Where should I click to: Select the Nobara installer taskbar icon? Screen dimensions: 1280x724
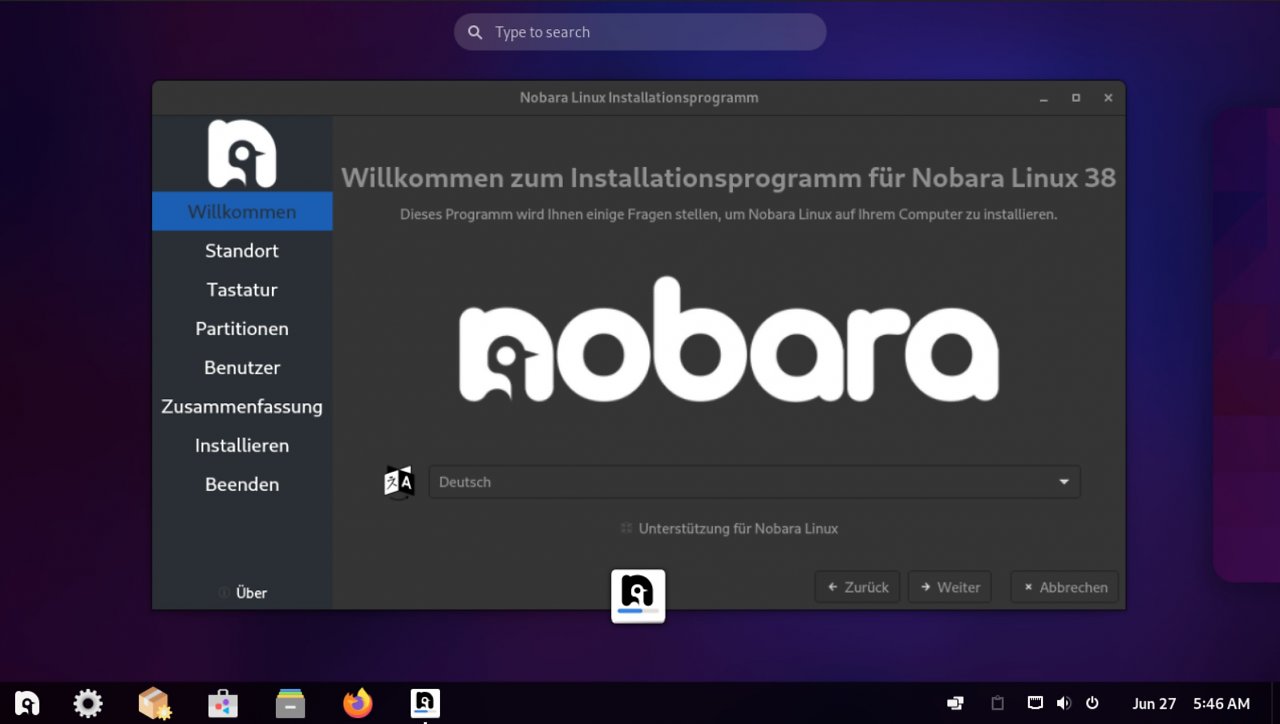pyautogui.click(x=425, y=704)
